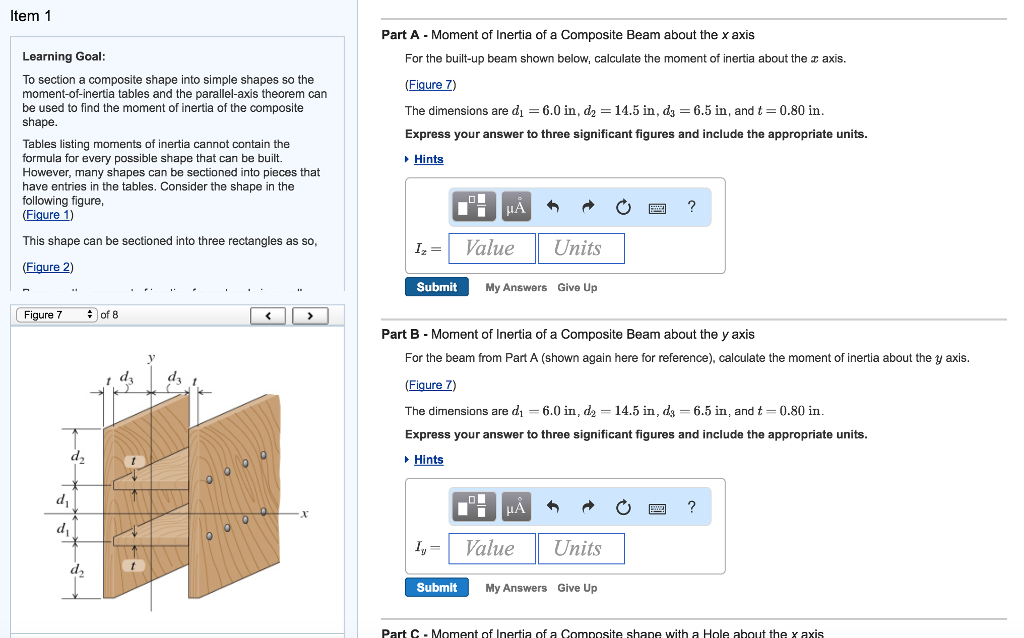The width and height of the screenshot is (1024, 638).
Task: Click the next figure arrow button
Action: (x=310, y=314)
